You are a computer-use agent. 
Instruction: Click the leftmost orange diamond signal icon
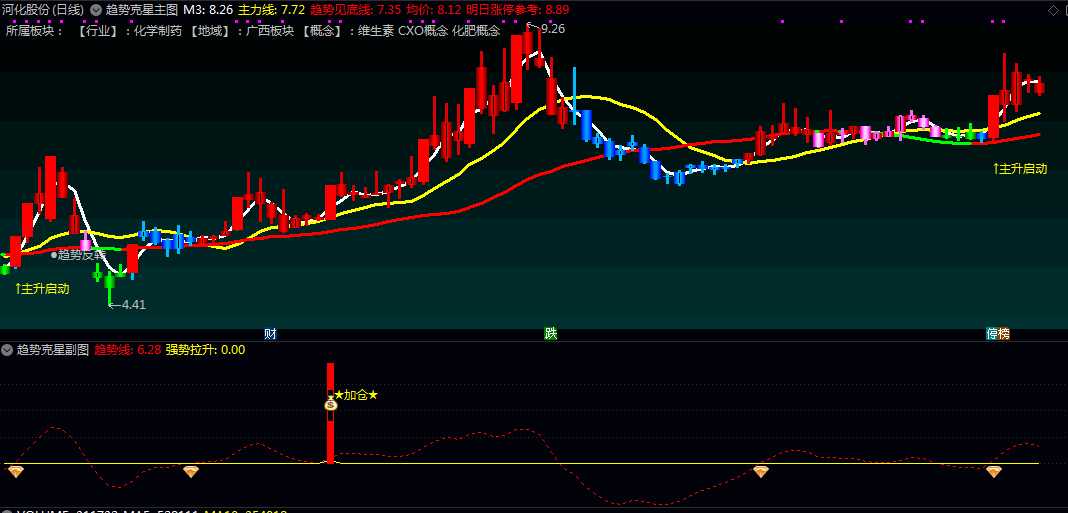point(15,470)
